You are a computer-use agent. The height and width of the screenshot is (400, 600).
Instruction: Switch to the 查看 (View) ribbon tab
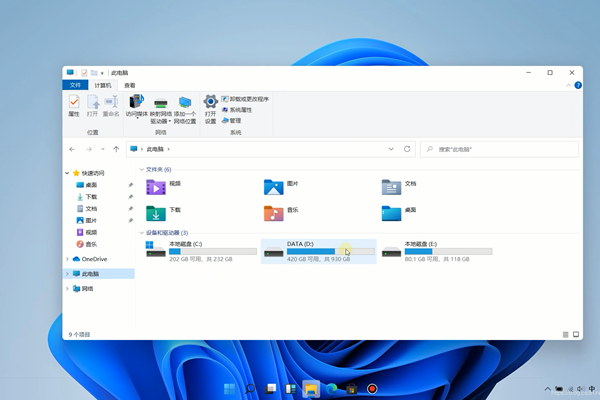pyautogui.click(x=130, y=86)
